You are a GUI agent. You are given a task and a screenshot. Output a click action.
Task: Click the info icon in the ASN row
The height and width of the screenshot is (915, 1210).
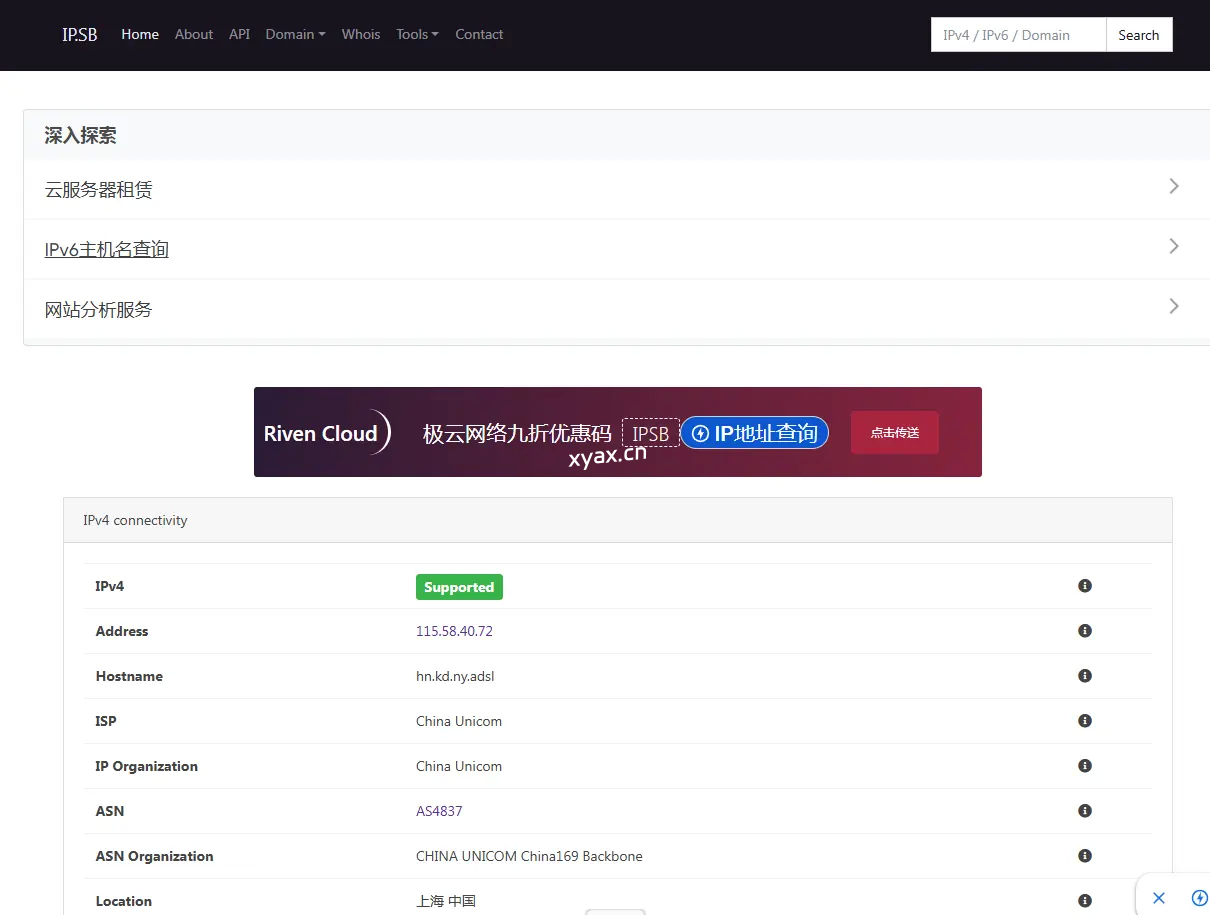click(1085, 811)
